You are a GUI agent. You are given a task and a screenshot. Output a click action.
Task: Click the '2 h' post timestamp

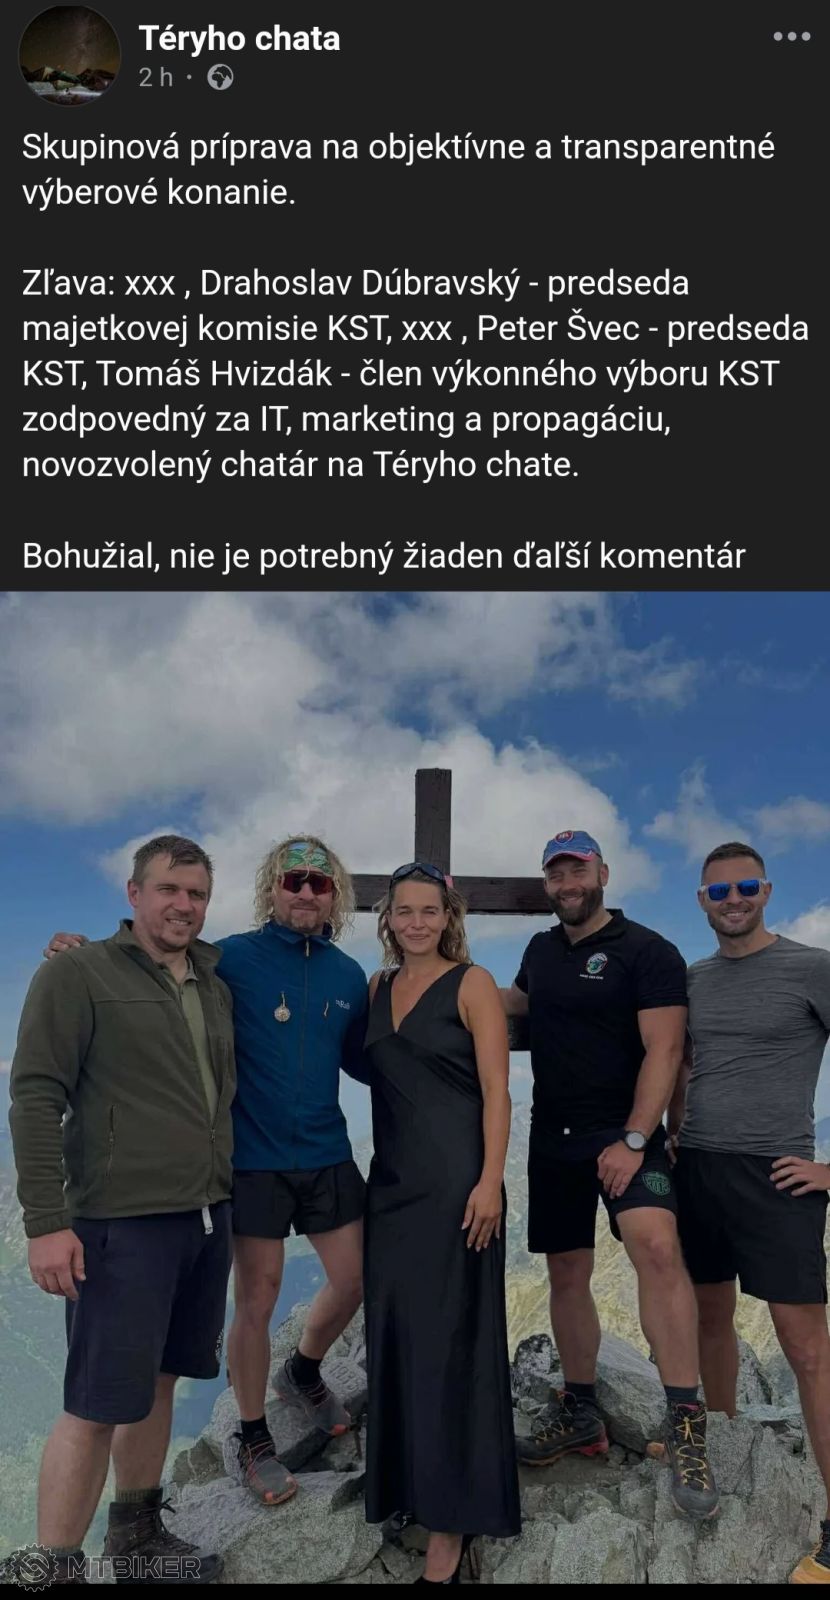coord(156,77)
